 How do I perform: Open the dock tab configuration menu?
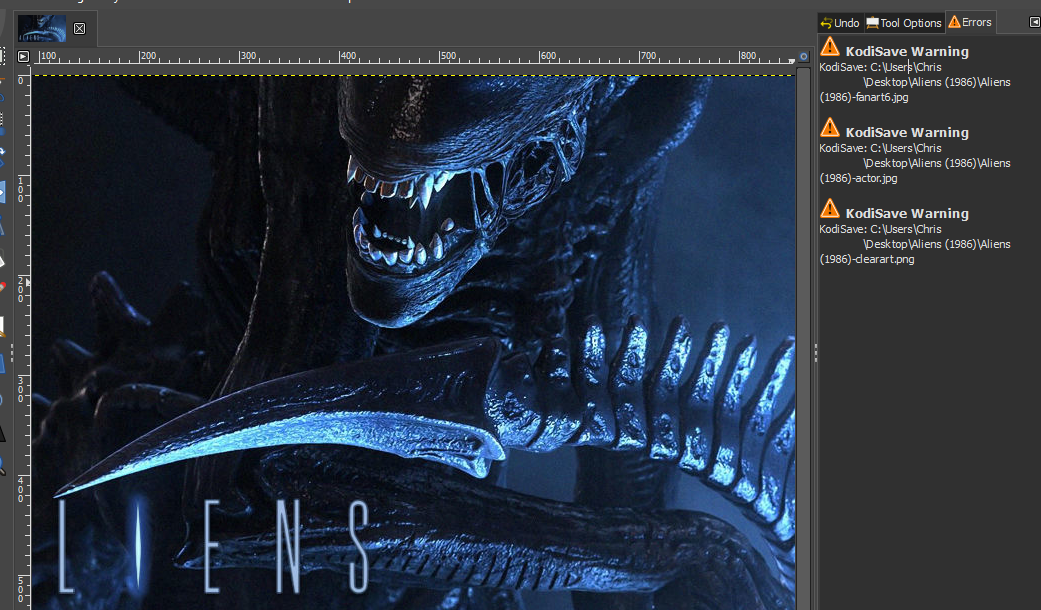1034,23
